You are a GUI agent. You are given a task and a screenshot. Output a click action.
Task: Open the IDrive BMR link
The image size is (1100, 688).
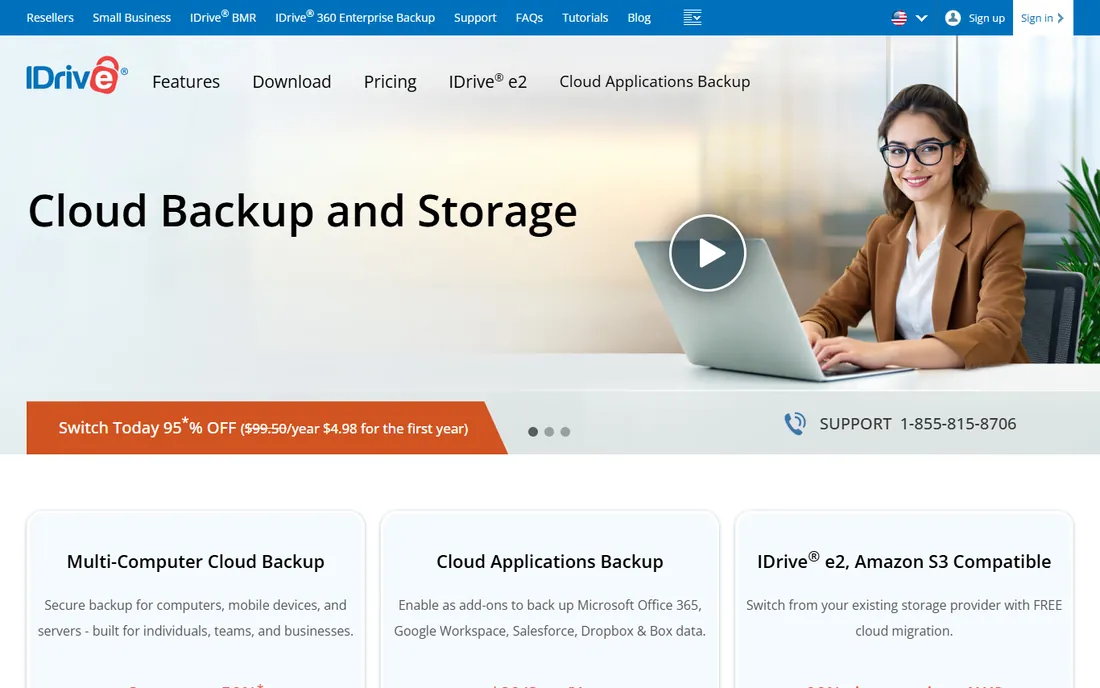pos(223,17)
